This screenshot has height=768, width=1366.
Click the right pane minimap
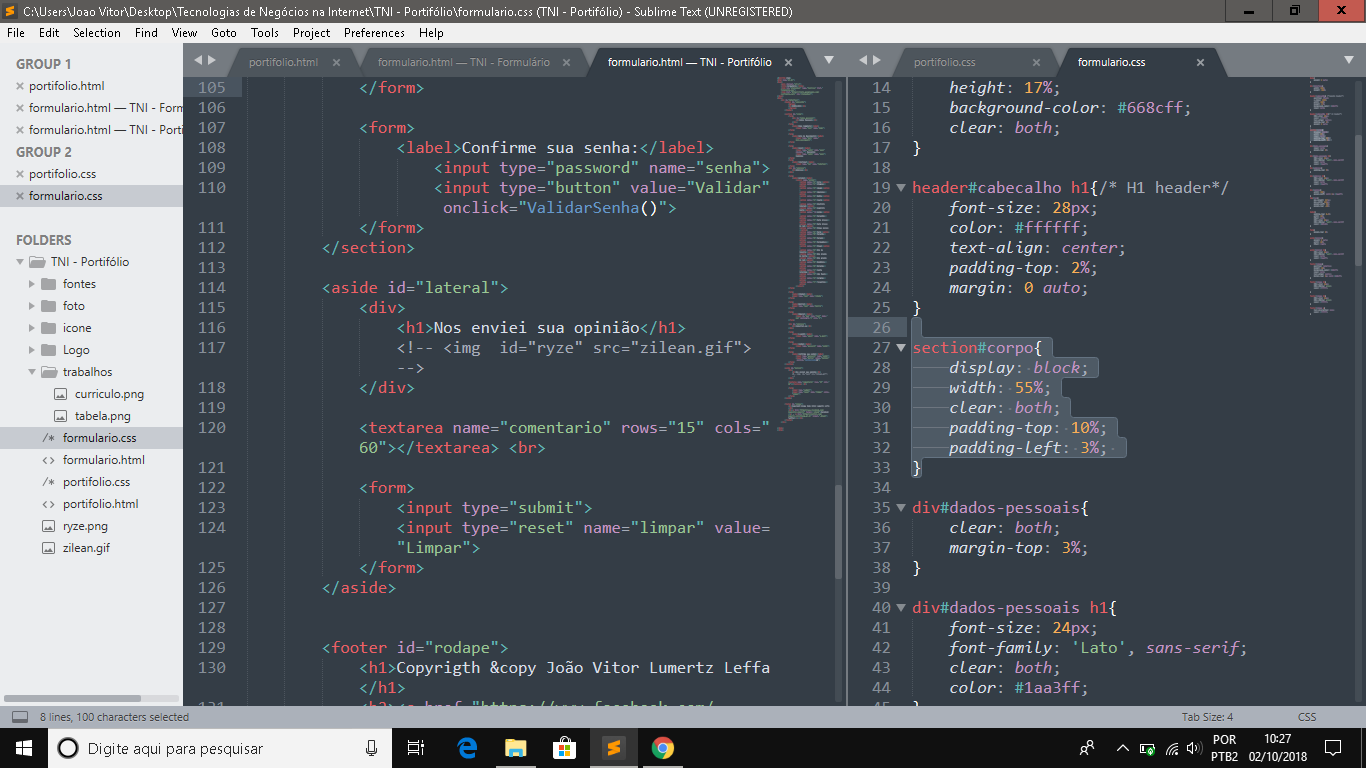pos(1330,195)
